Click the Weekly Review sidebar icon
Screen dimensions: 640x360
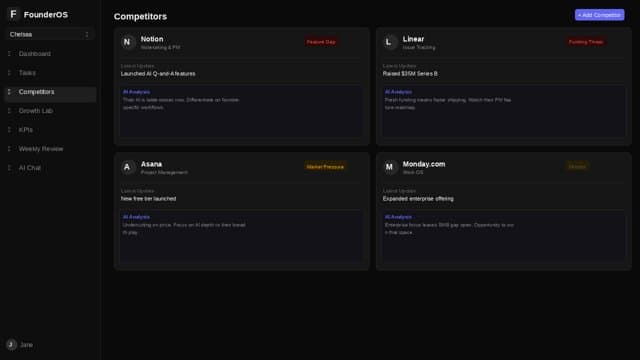tap(9, 149)
